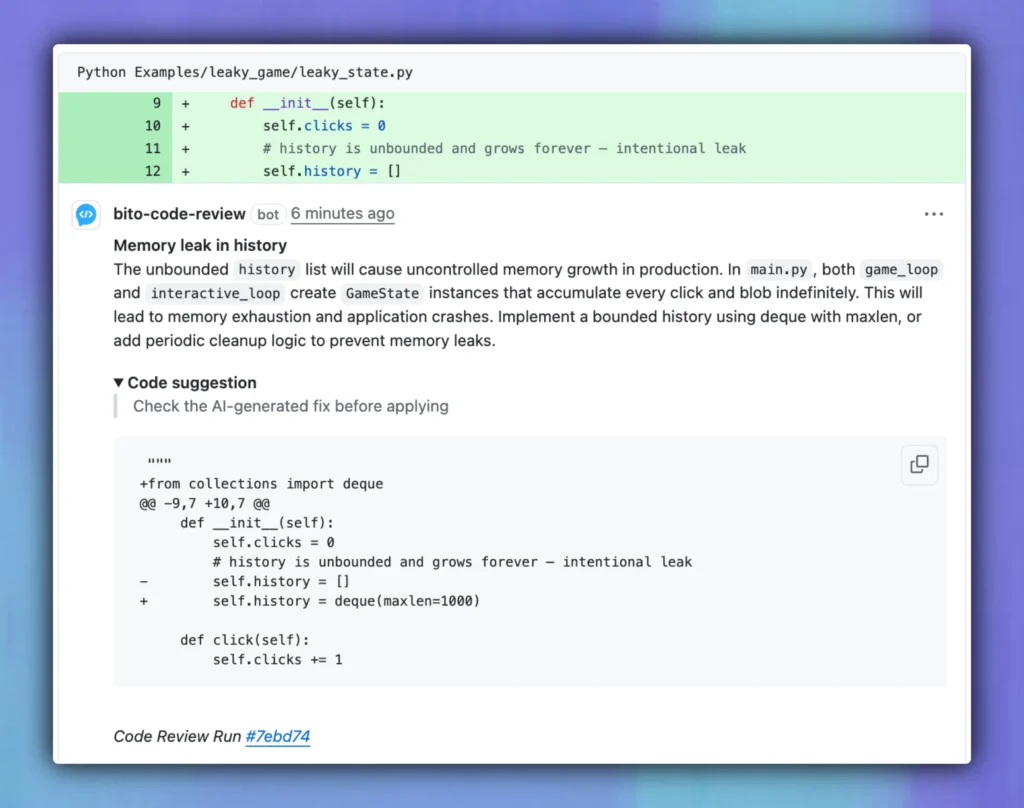Click the bito-code-review bot avatar icon
This screenshot has height=808, width=1024.
point(85,214)
